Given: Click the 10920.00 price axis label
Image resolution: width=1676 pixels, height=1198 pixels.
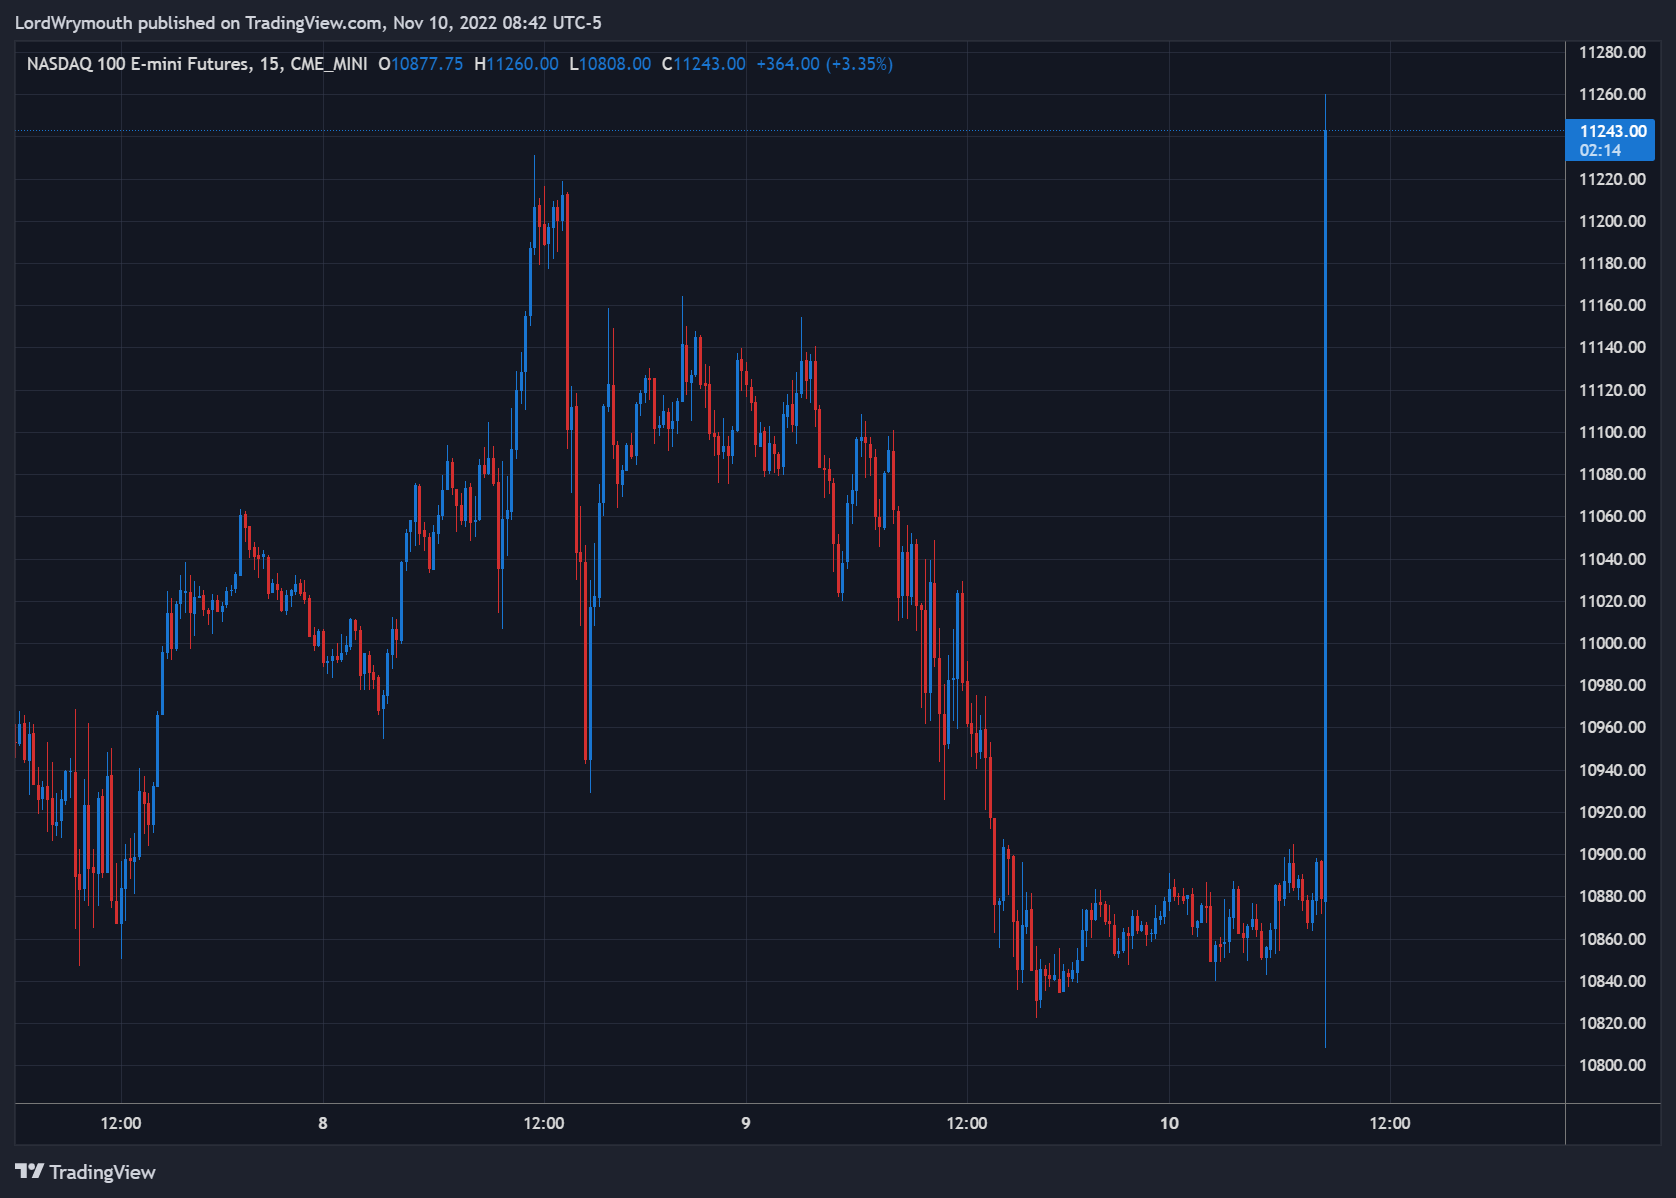Looking at the screenshot, I should pos(1612,812).
